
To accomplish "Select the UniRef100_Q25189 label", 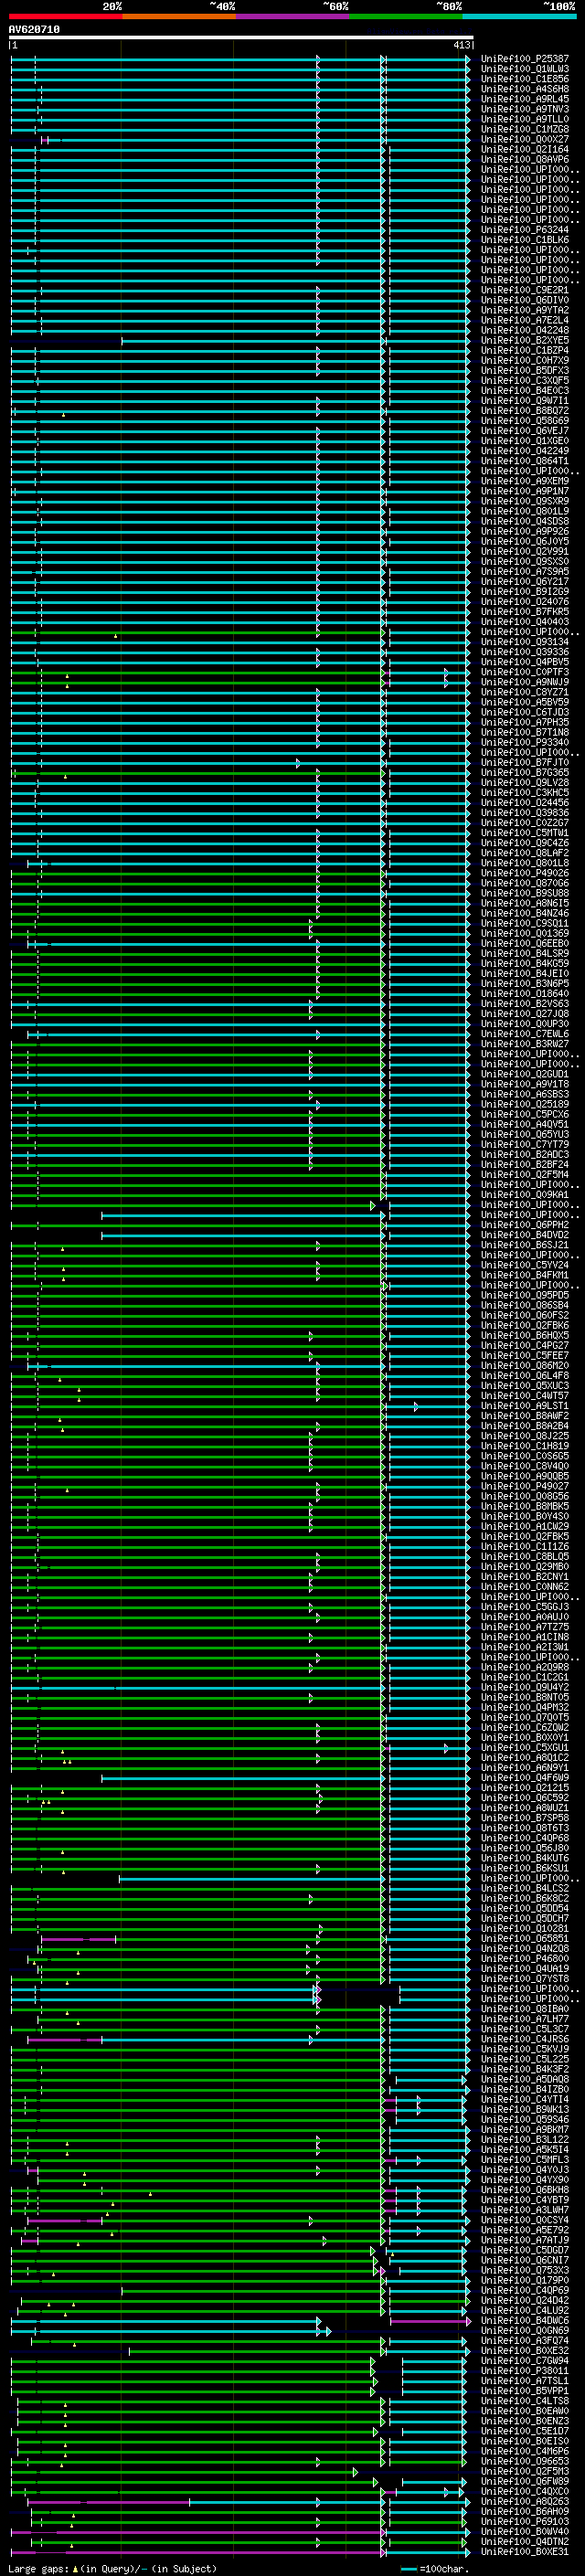I will 525,1104.
